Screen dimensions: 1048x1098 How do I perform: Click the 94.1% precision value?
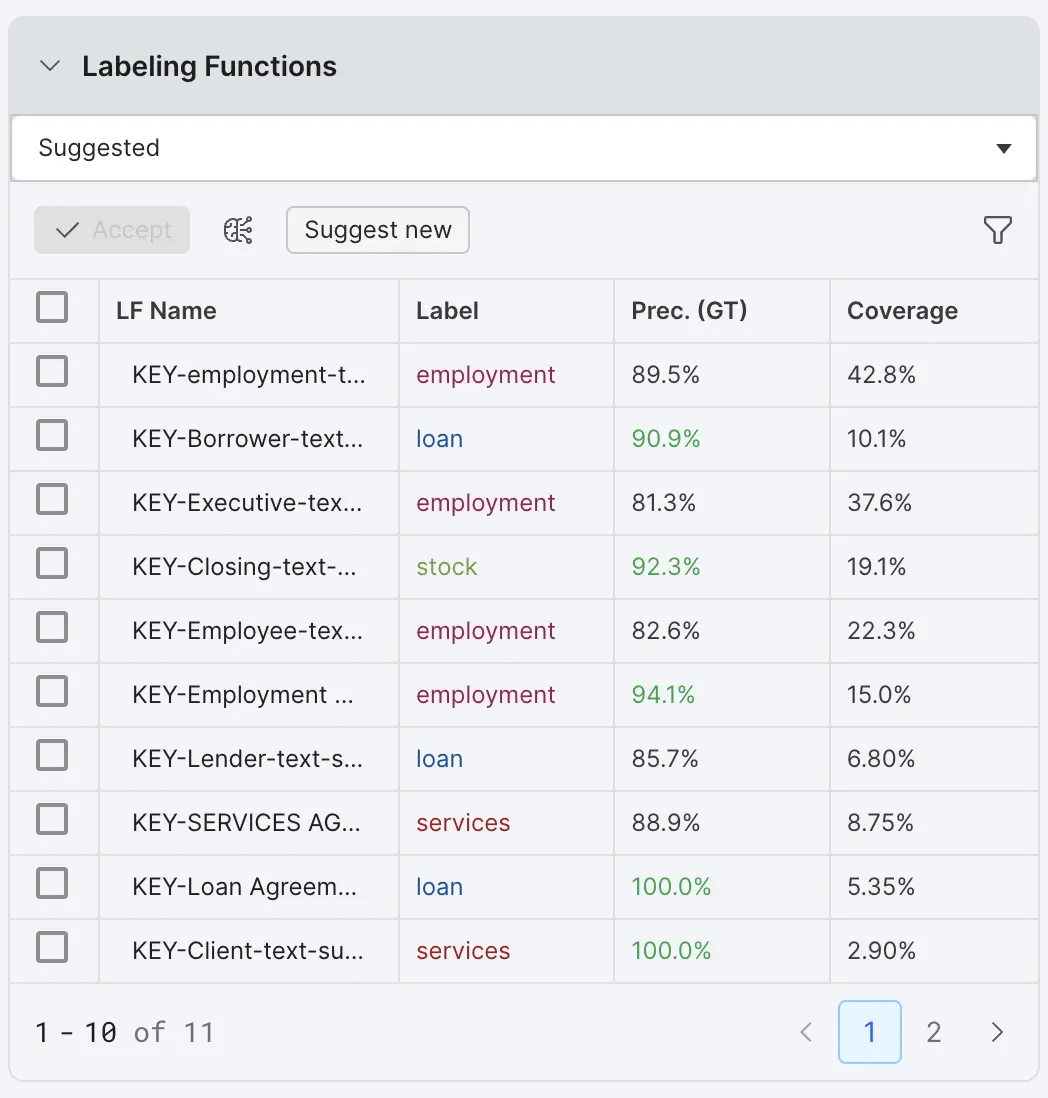(x=663, y=695)
